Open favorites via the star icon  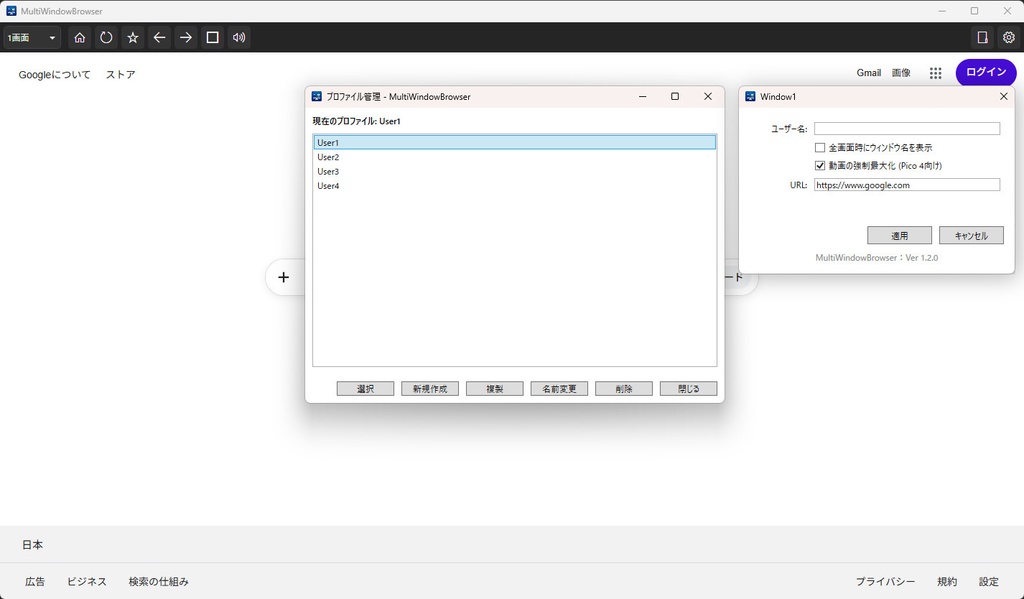pos(132,37)
